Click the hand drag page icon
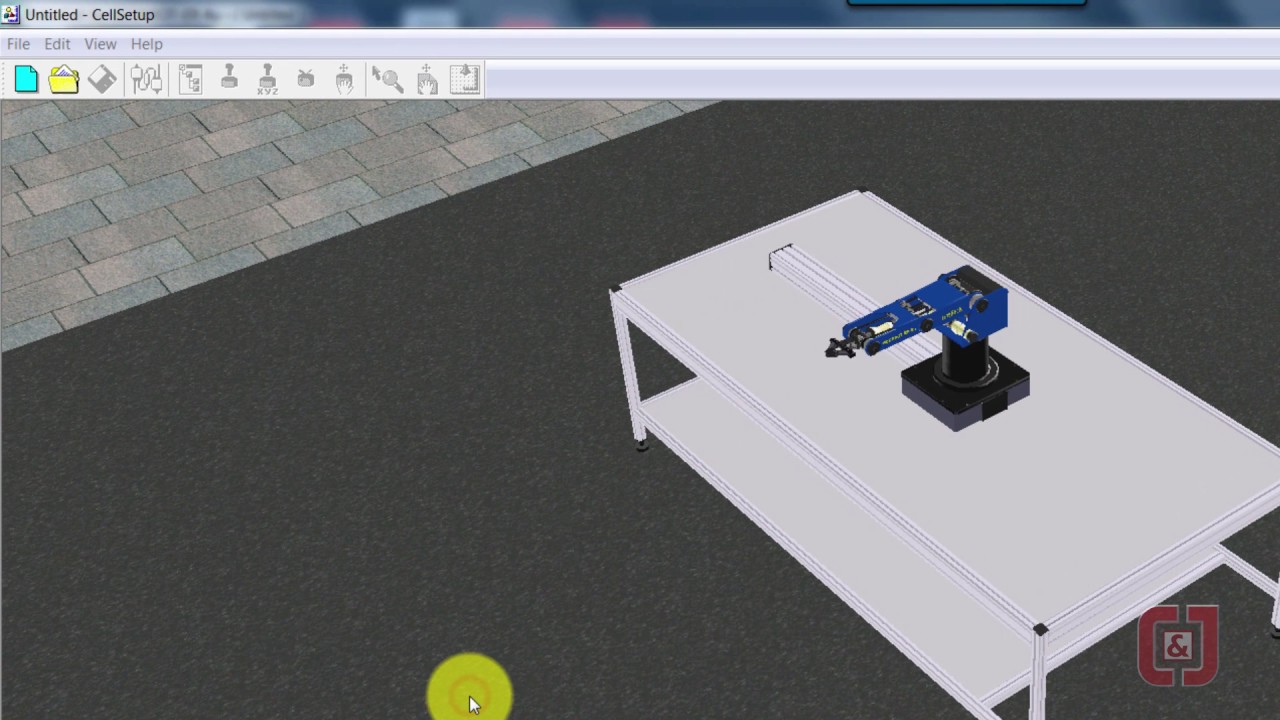 427,80
